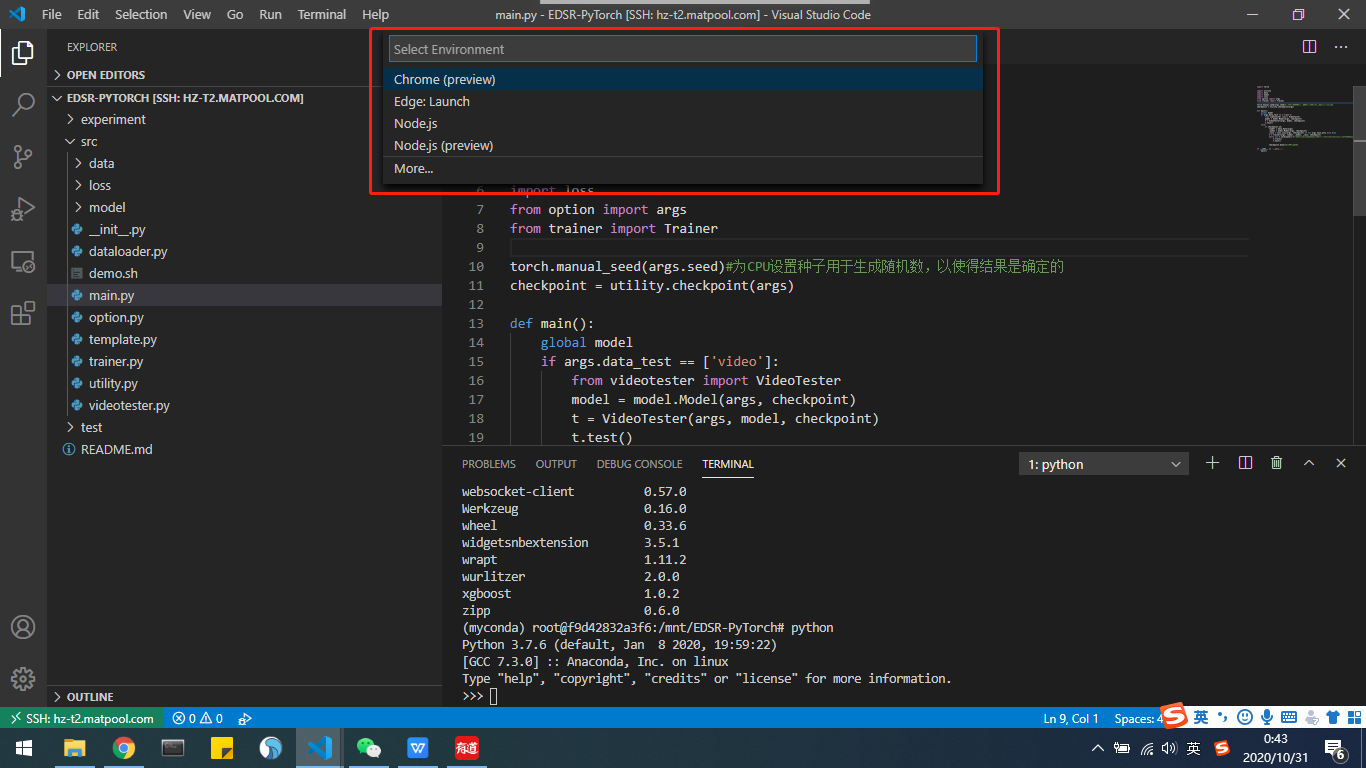Viewport: 1366px width, 768px height.
Task: Click Ln 9, Col 1 in status bar
Action: click(1071, 718)
